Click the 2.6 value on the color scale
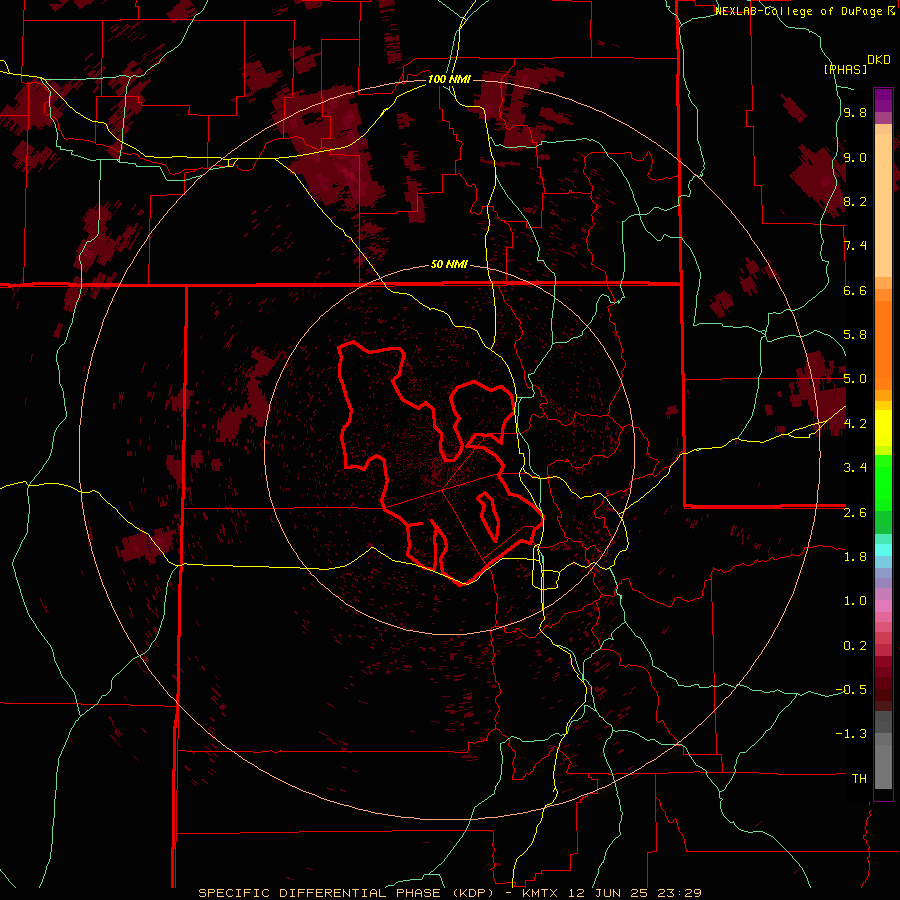Viewport: 900px width, 900px height. pyautogui.click(x=855, y=513)
